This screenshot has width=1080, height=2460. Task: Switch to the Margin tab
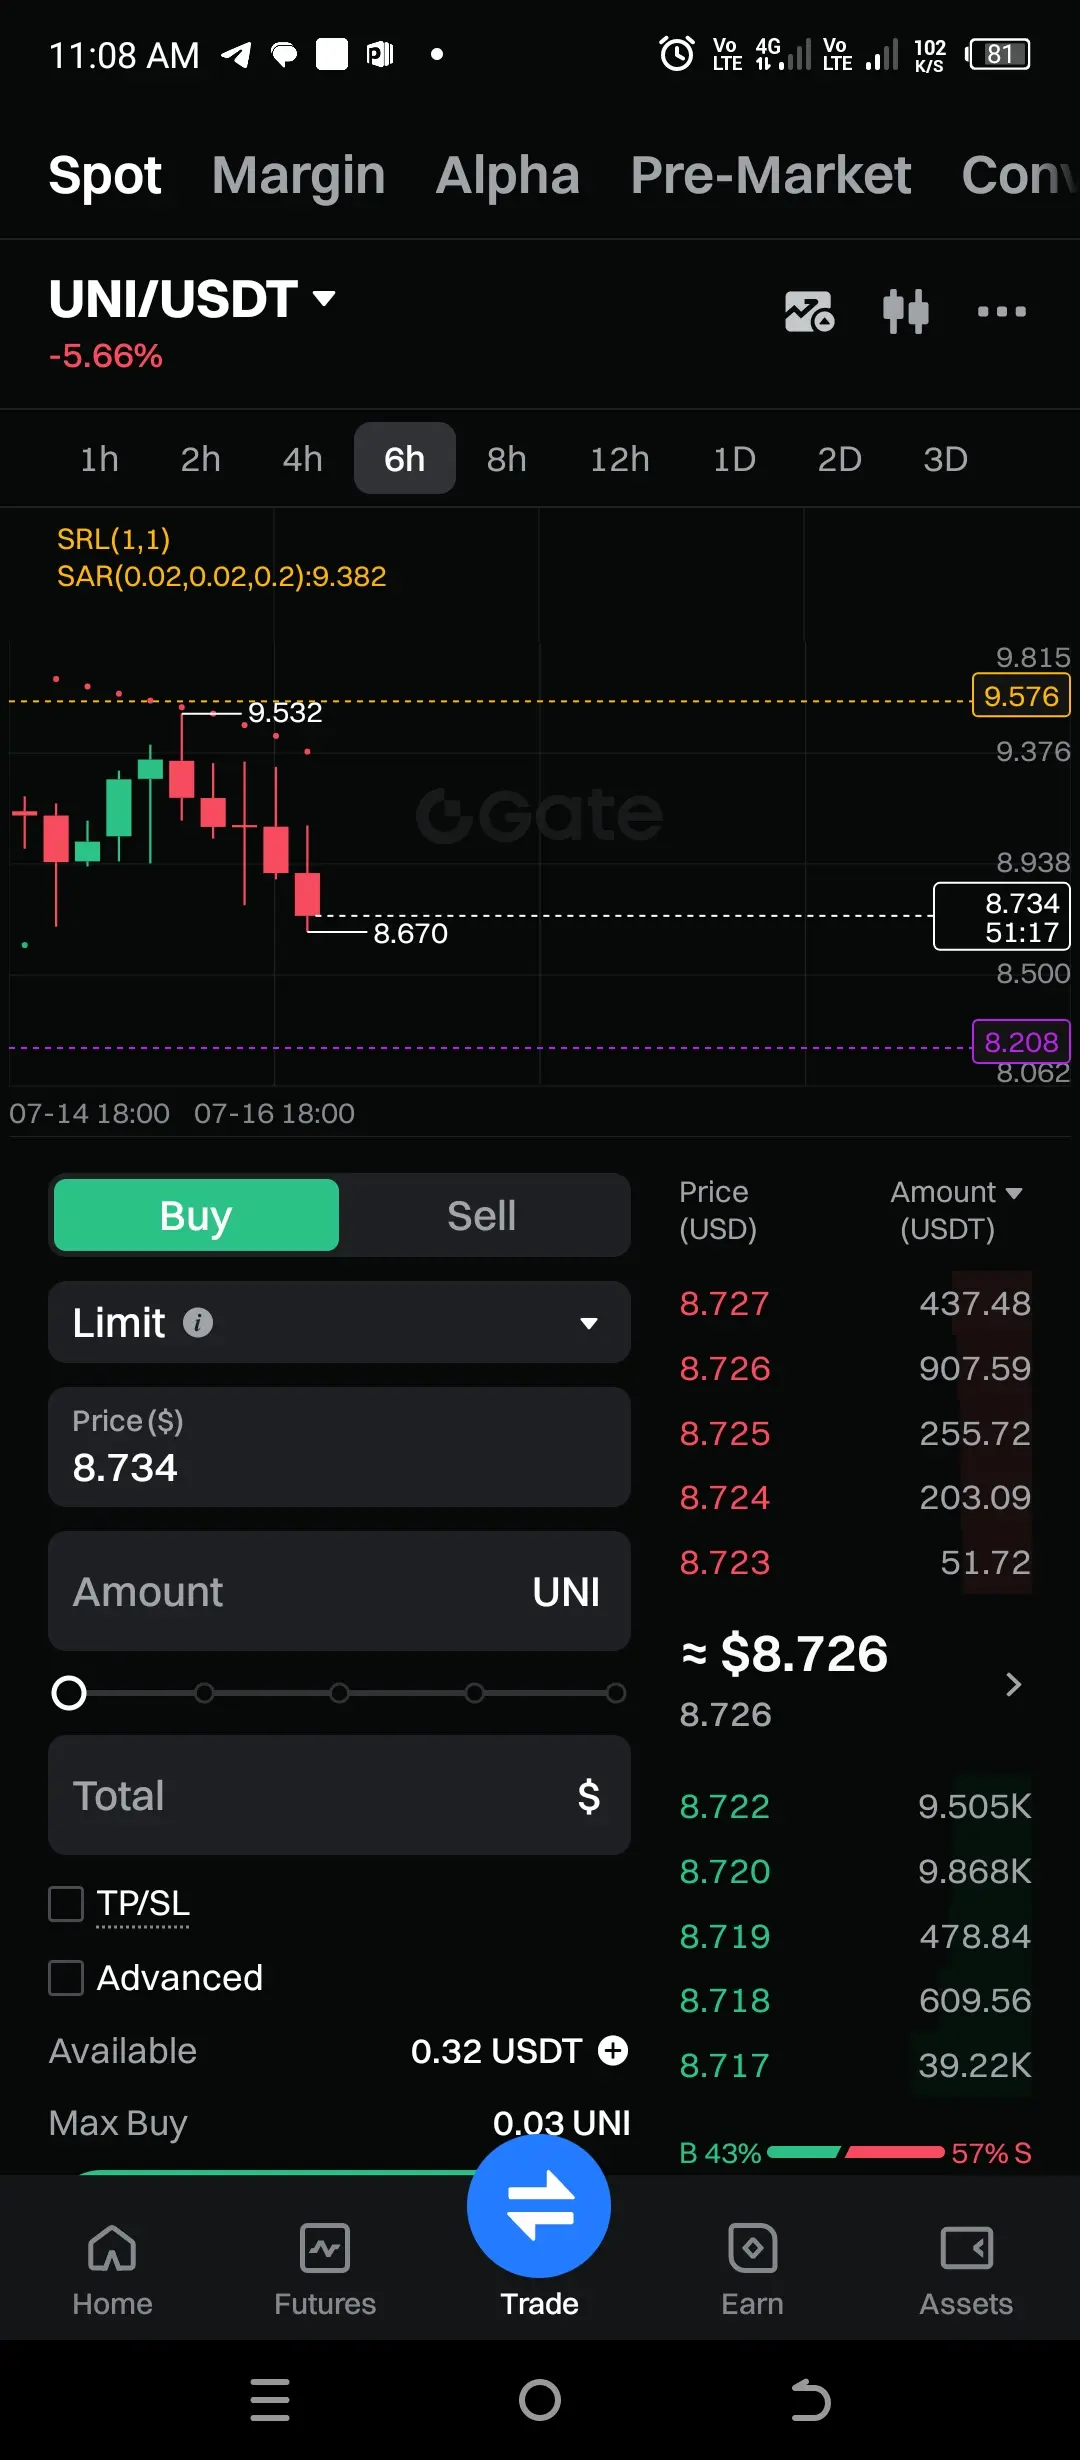(298, 175)
